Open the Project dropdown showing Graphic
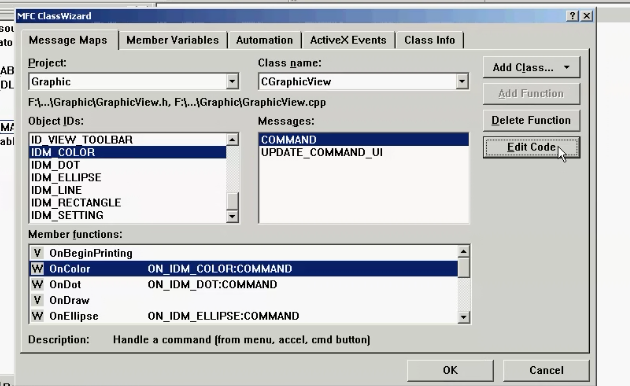 point(232,82)
